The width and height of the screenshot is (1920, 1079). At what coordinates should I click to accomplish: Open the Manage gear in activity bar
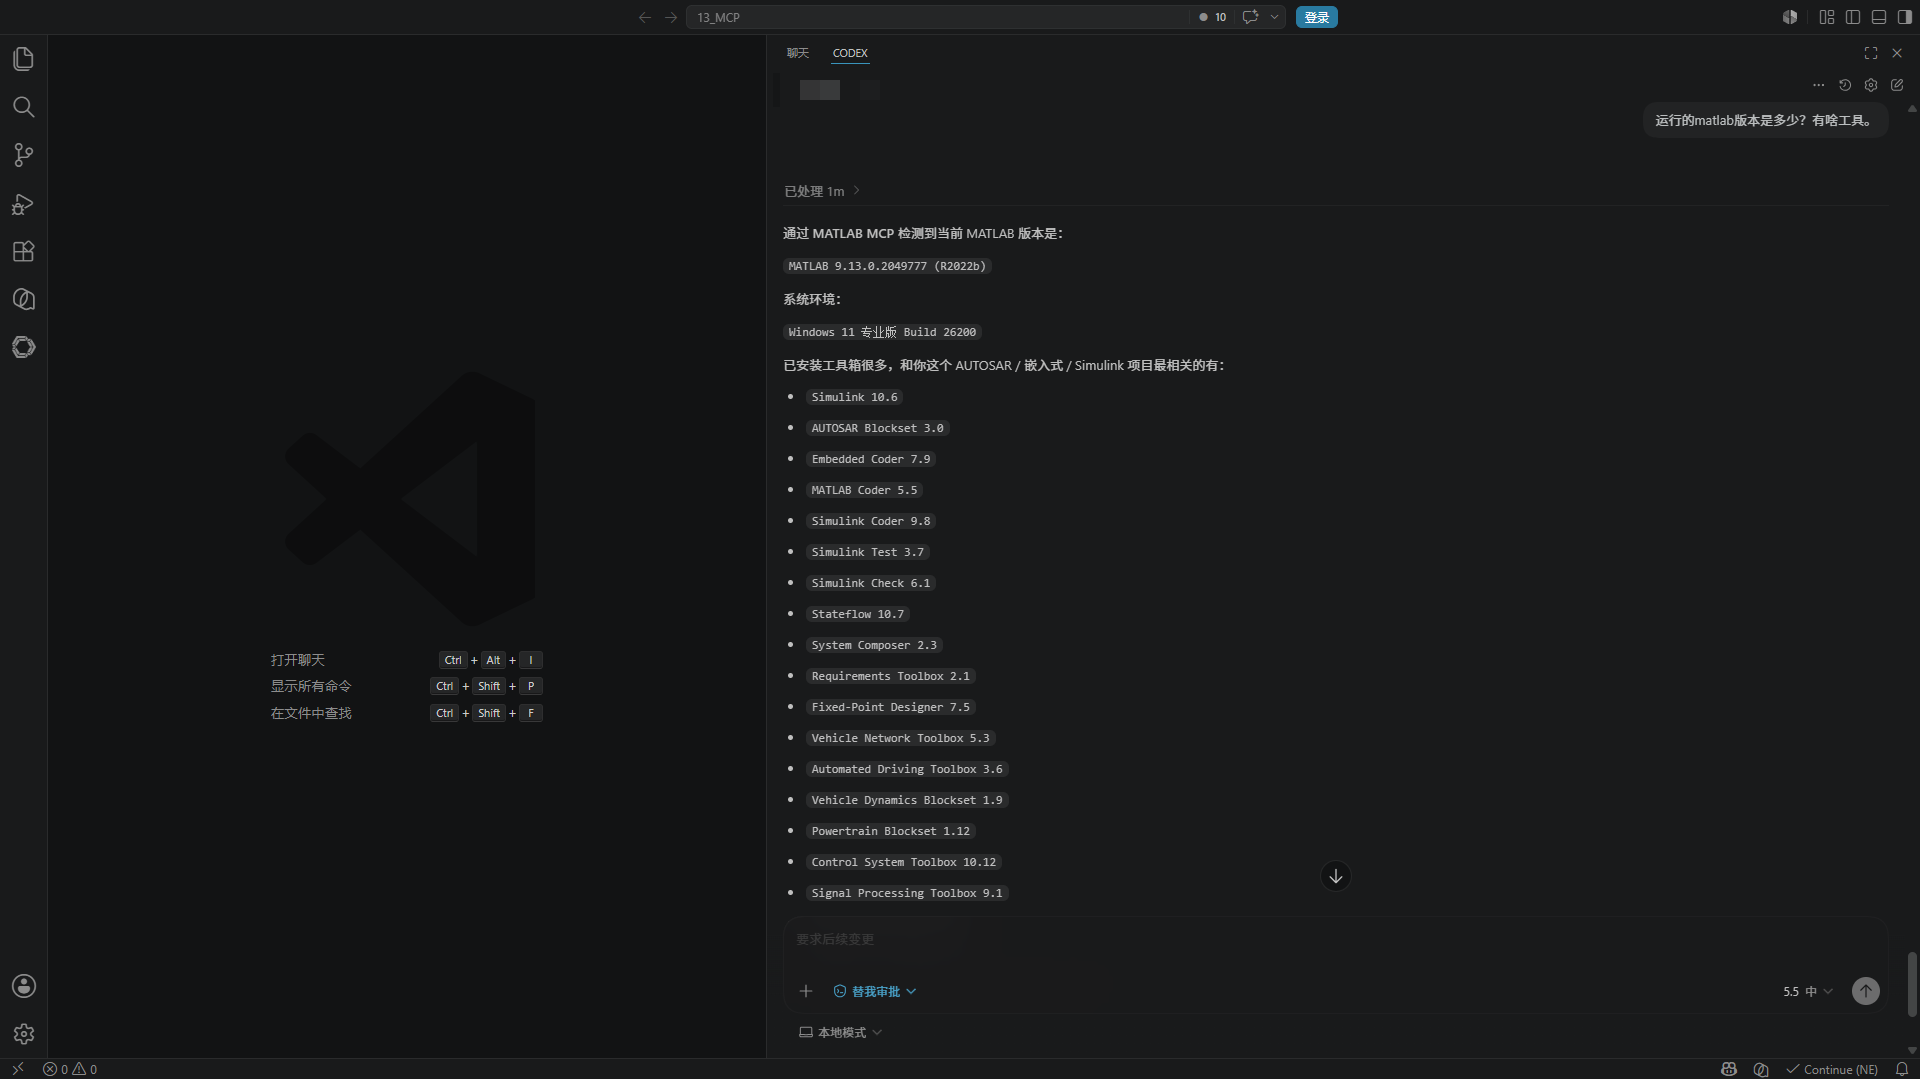[x=23, y=1034]
